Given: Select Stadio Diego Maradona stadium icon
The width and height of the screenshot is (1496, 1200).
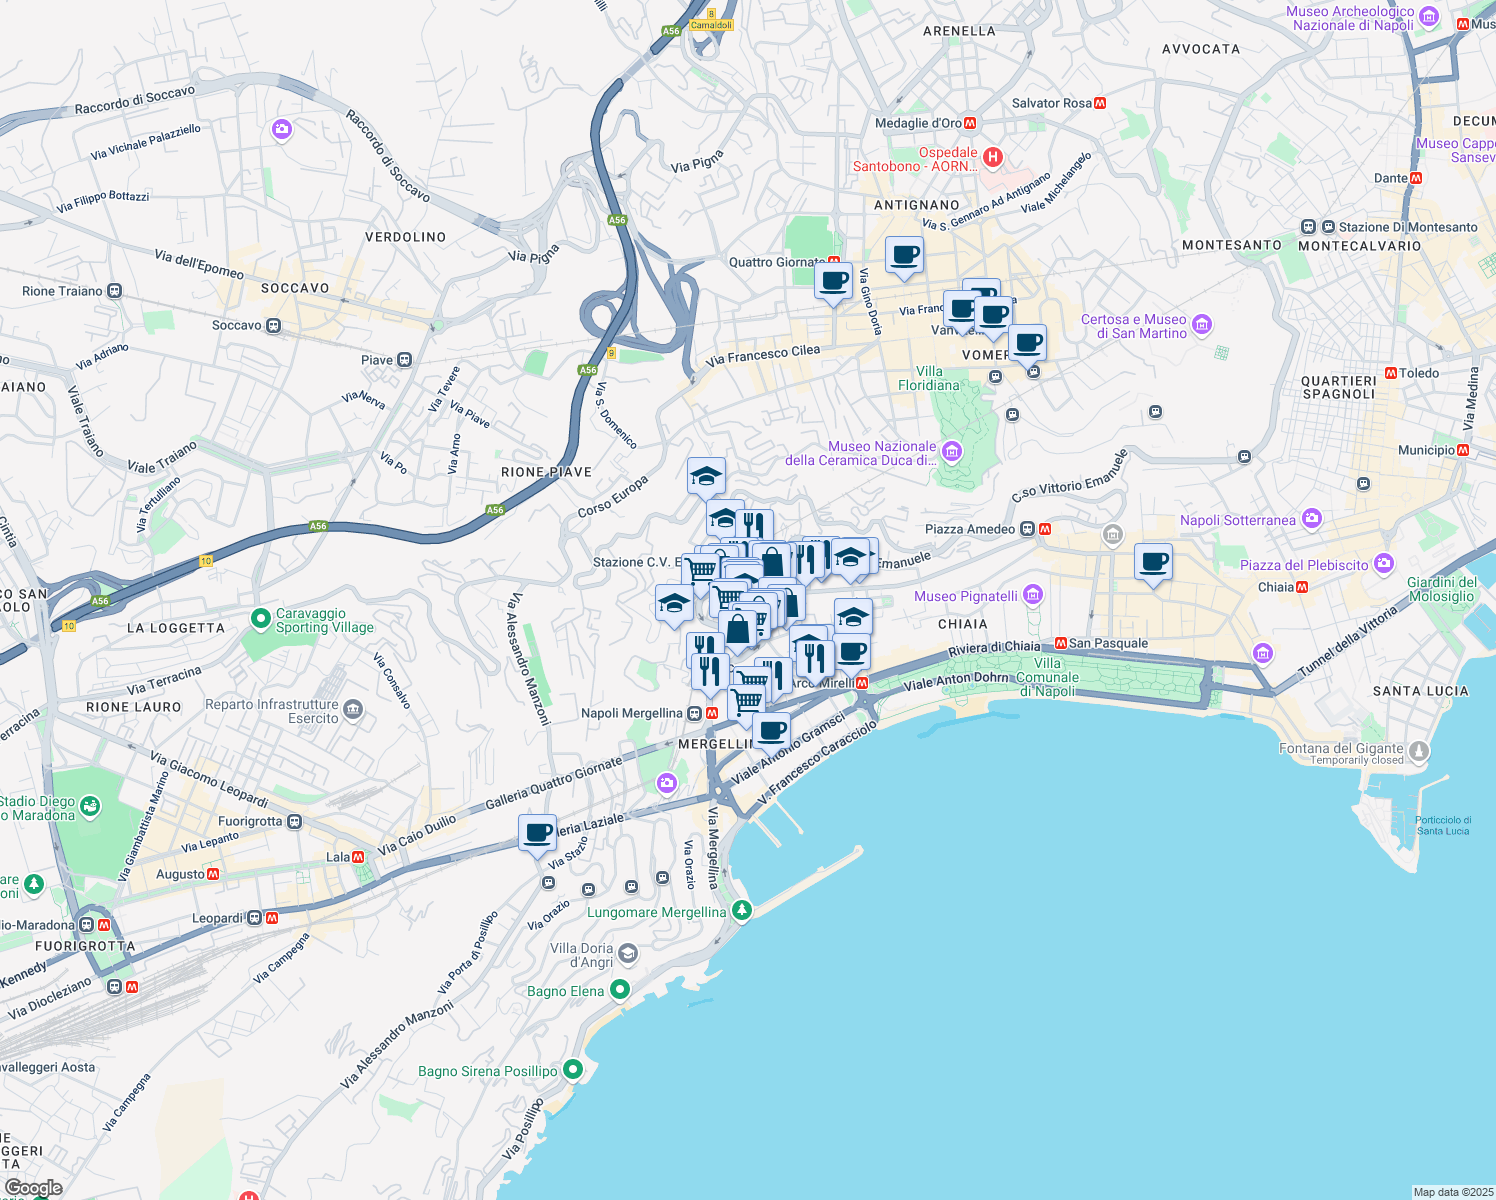Looking at the screenshot, I should click(x=89, y=807).
